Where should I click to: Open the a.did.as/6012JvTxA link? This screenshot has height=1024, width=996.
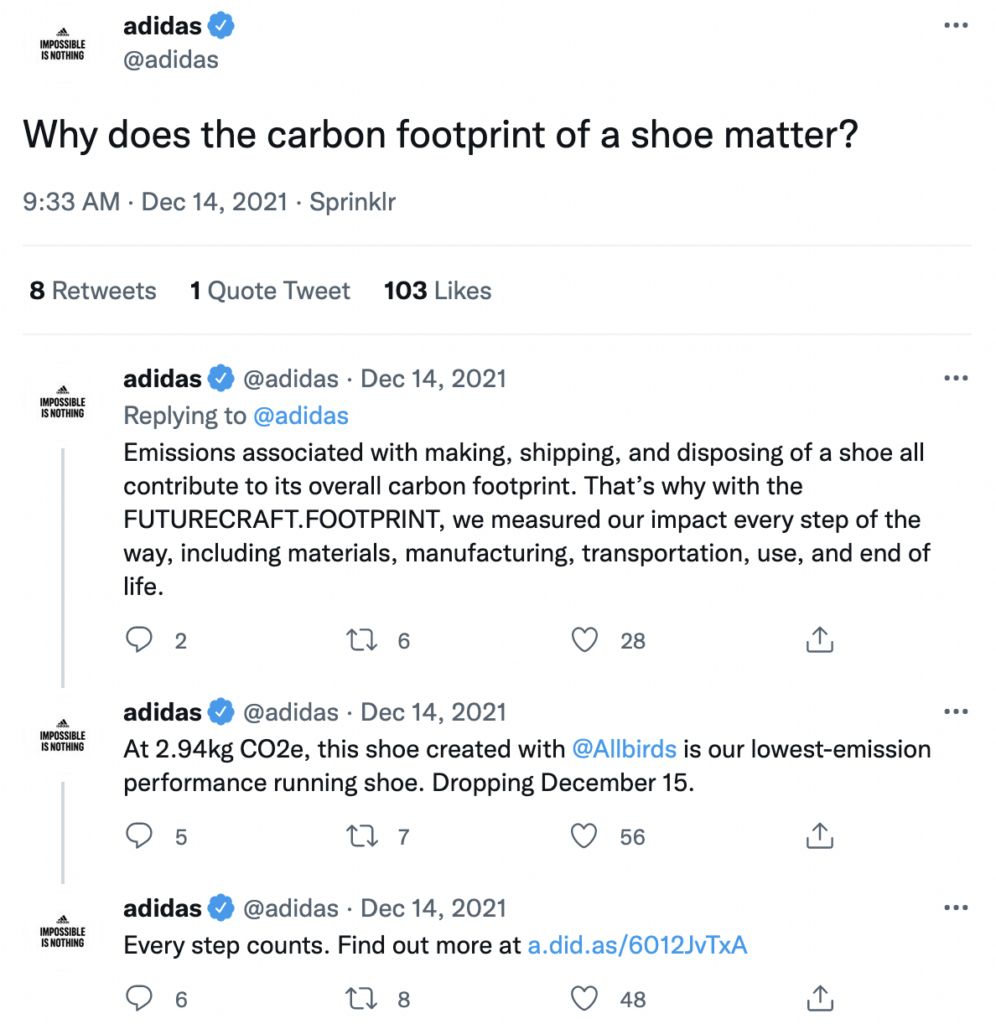[638, 945]
